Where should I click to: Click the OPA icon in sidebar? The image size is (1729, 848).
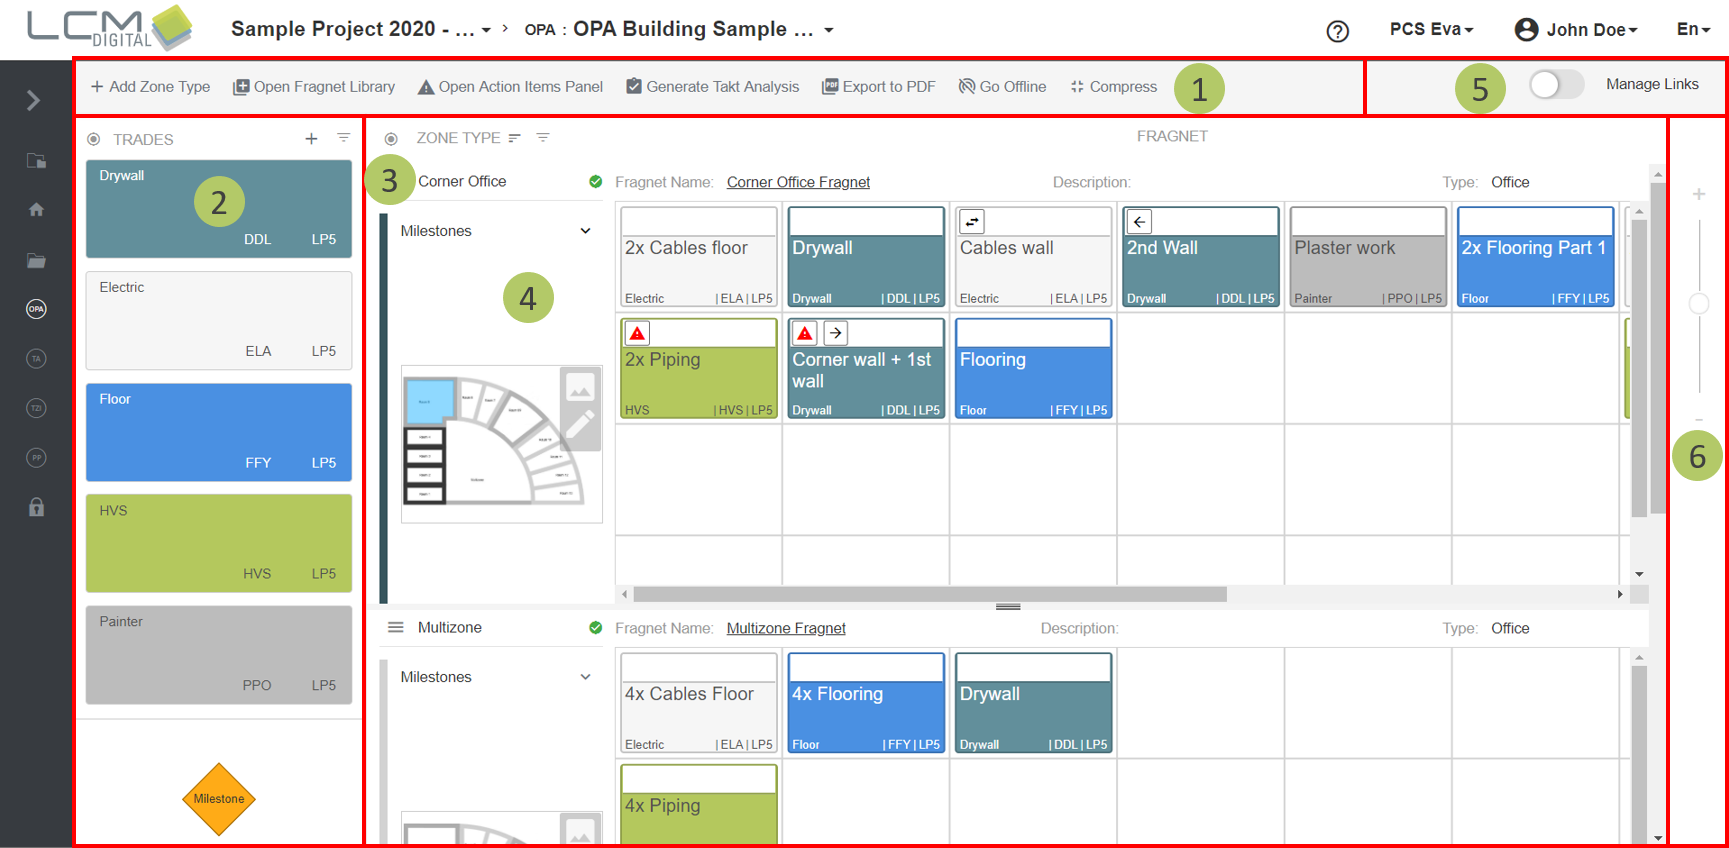[36, 309]
